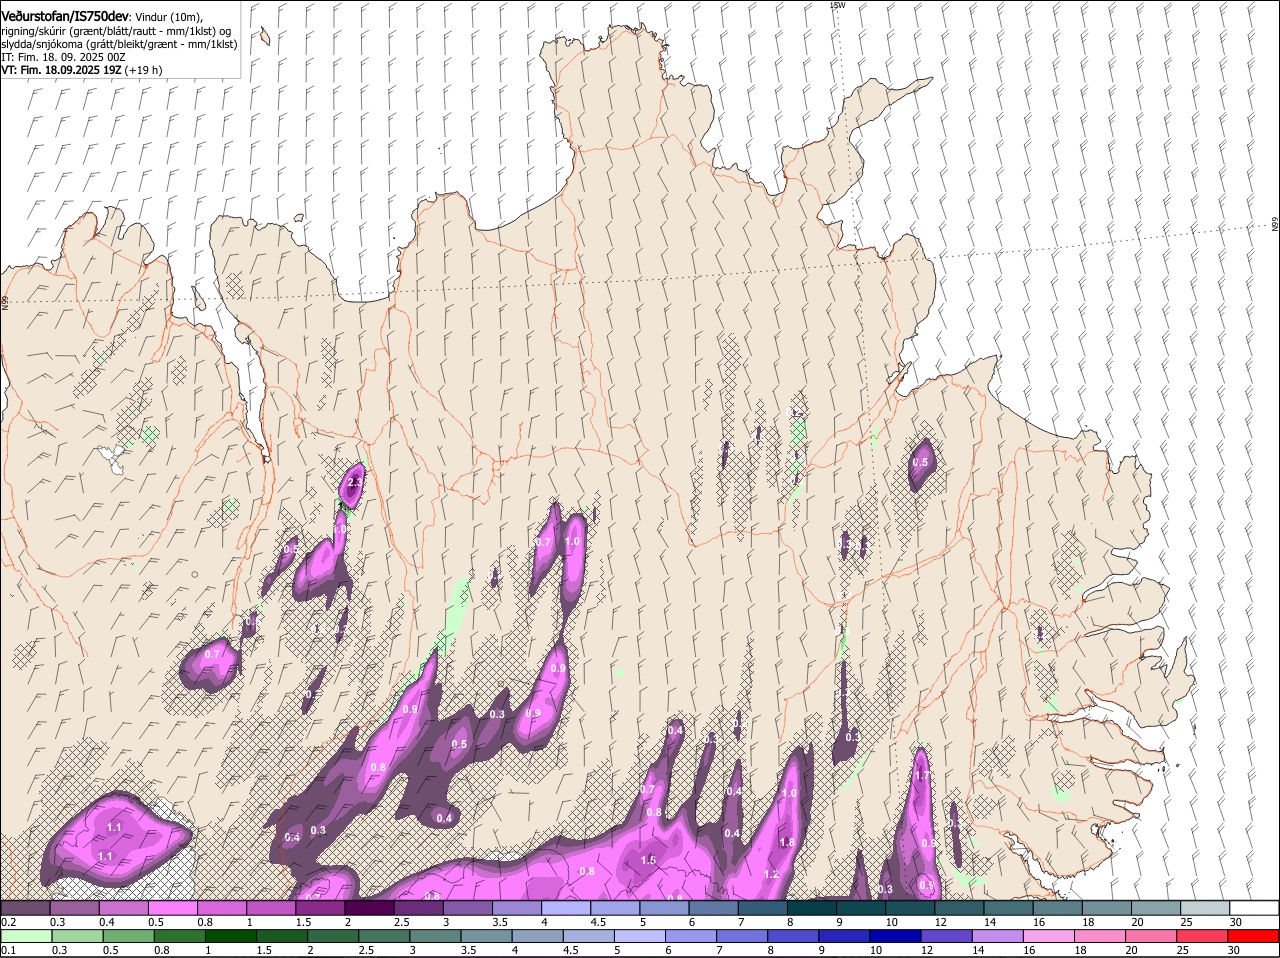The height and width of the screenshot is (958, 1280).
Task: Click the white upper legend swatch after 30
Action: click(x=1254, y=908)
